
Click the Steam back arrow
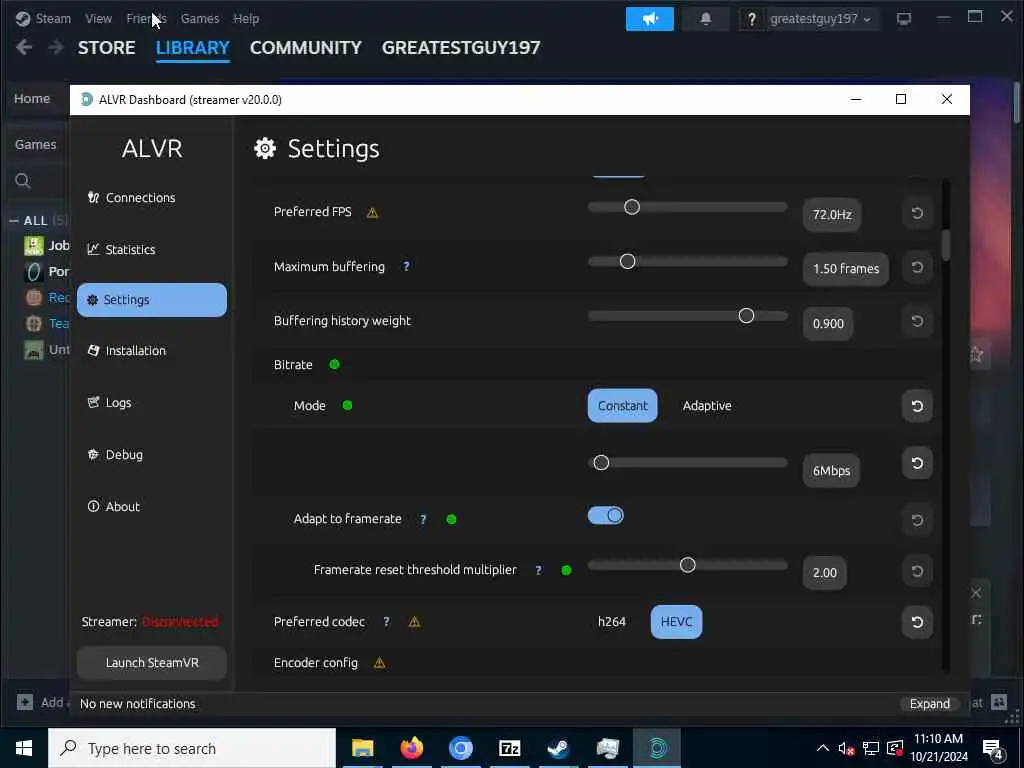(24, 47)
